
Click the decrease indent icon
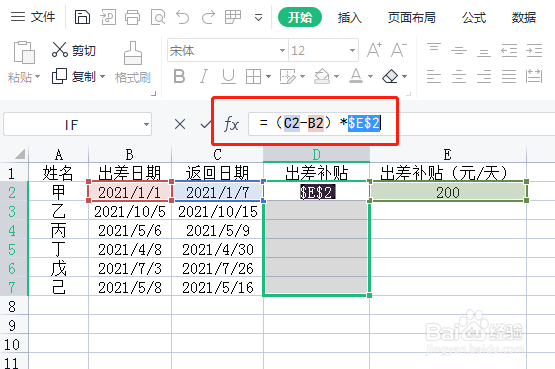pos(509,51)
